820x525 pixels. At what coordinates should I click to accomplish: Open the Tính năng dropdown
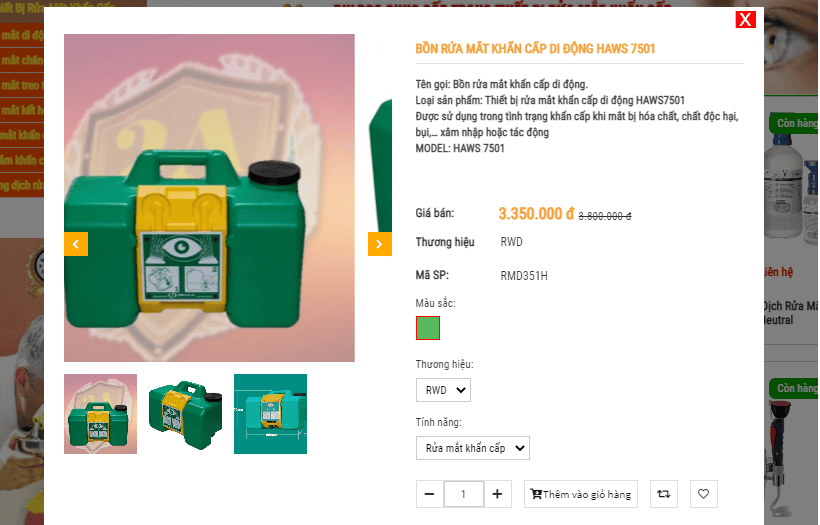[x=473, y=448]
